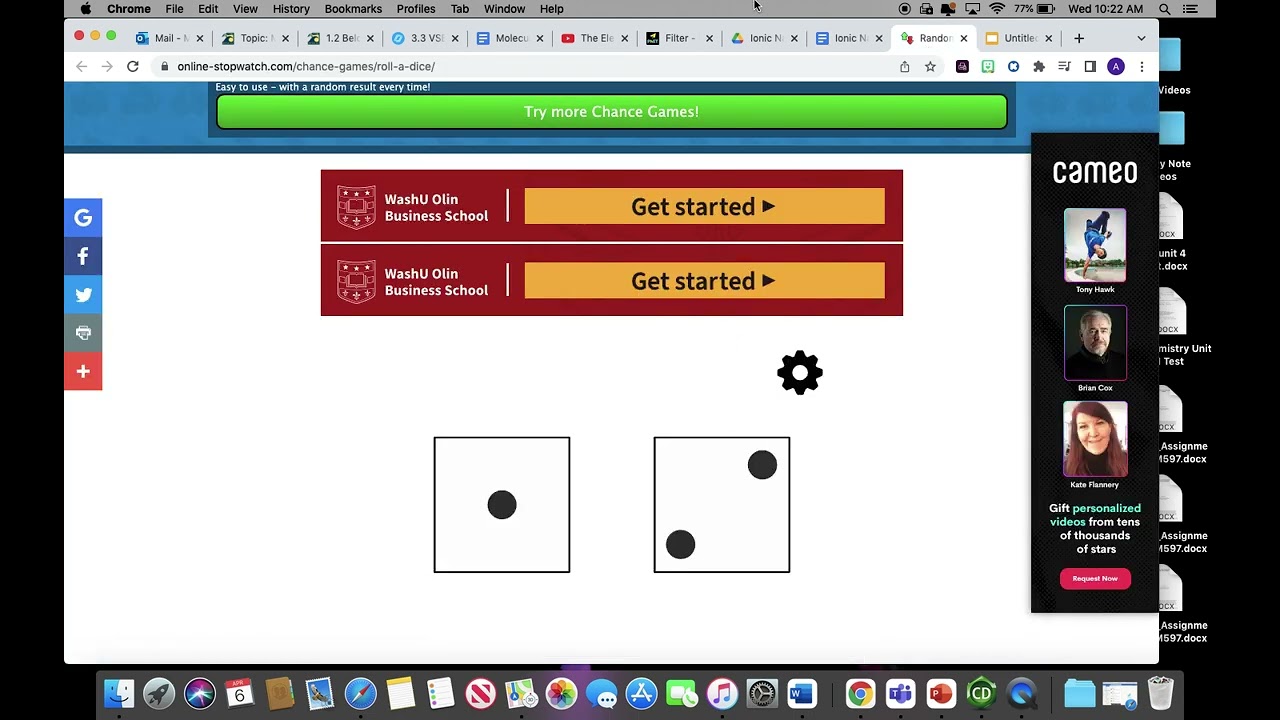Bookmark this page with the star icon
Screen dimensions: 1280x720
tap(930, 66)
